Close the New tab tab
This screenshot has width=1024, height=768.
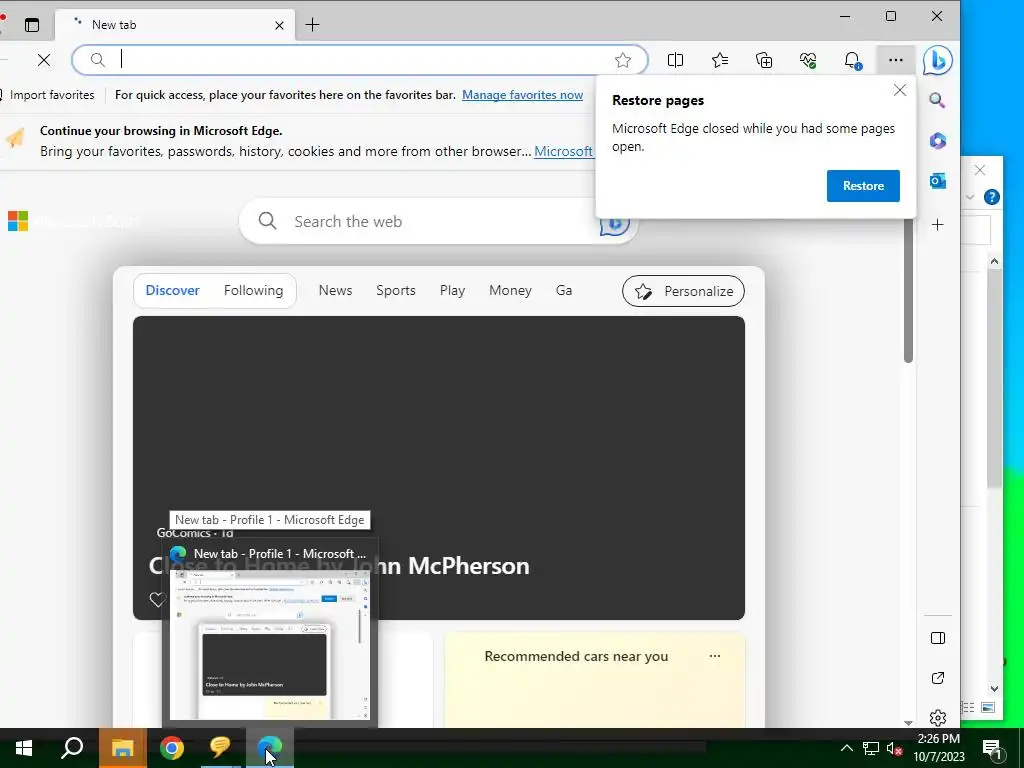[x=279, y=25]
